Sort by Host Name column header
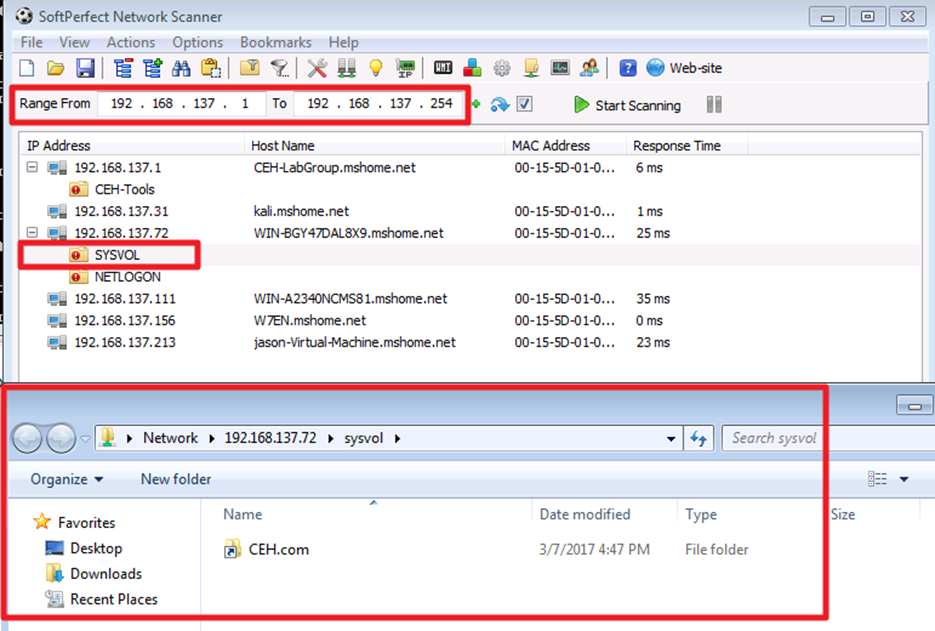The image size is (935, 631). 374,146
